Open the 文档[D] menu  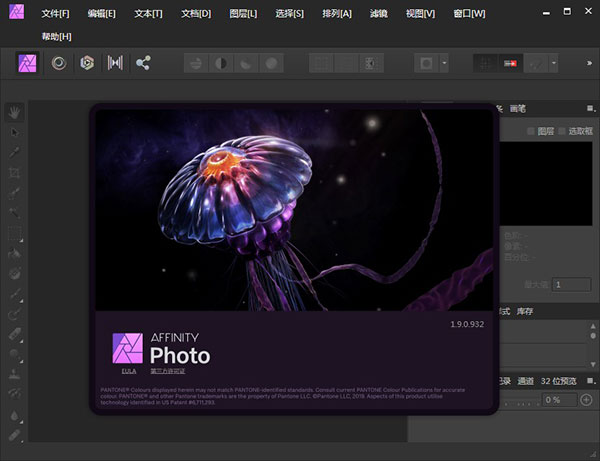pos(196,14)
